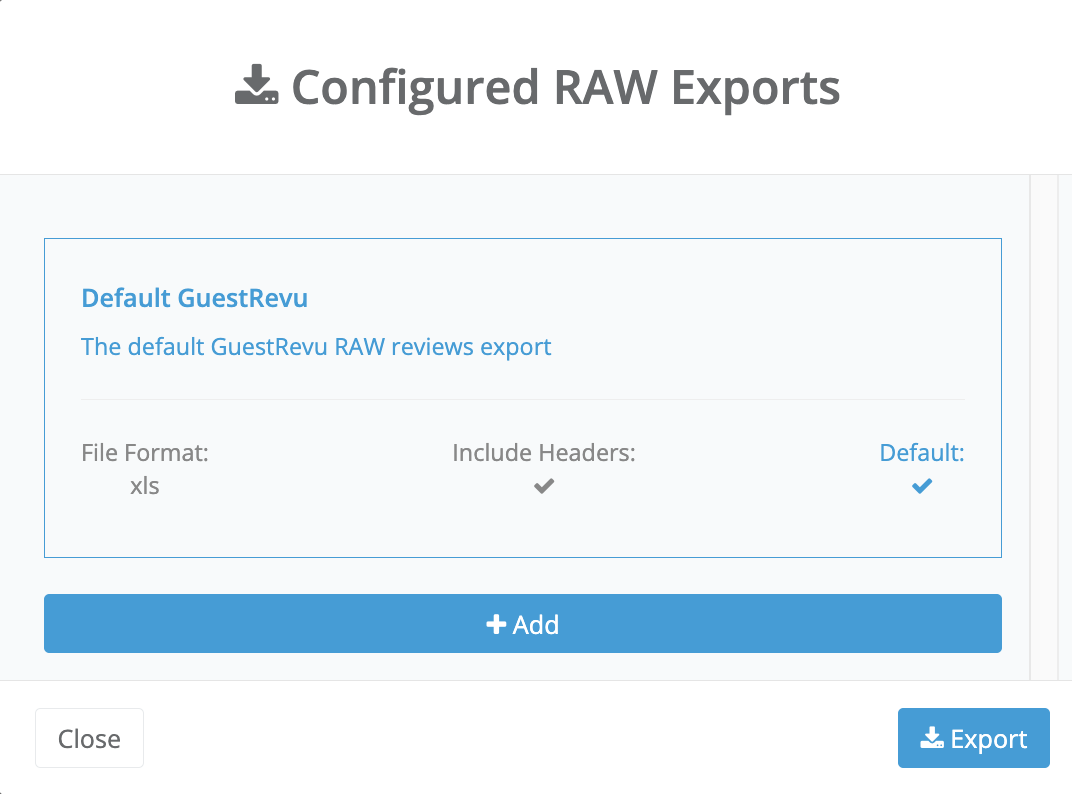Screen dimensions: 1072x794
Task: Click the Include Headers checkmark
Action: (x=544, y=486)
